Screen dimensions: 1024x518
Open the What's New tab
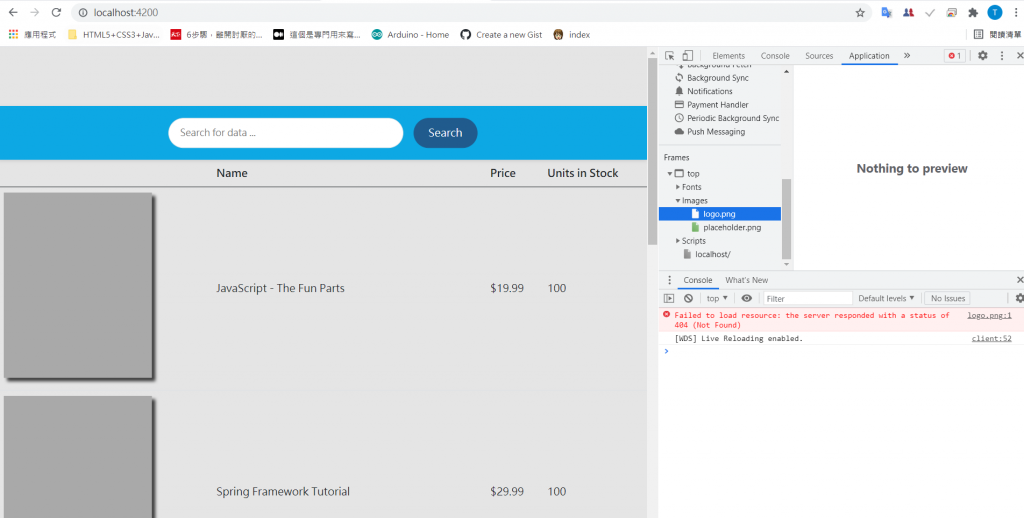[746, 280]
